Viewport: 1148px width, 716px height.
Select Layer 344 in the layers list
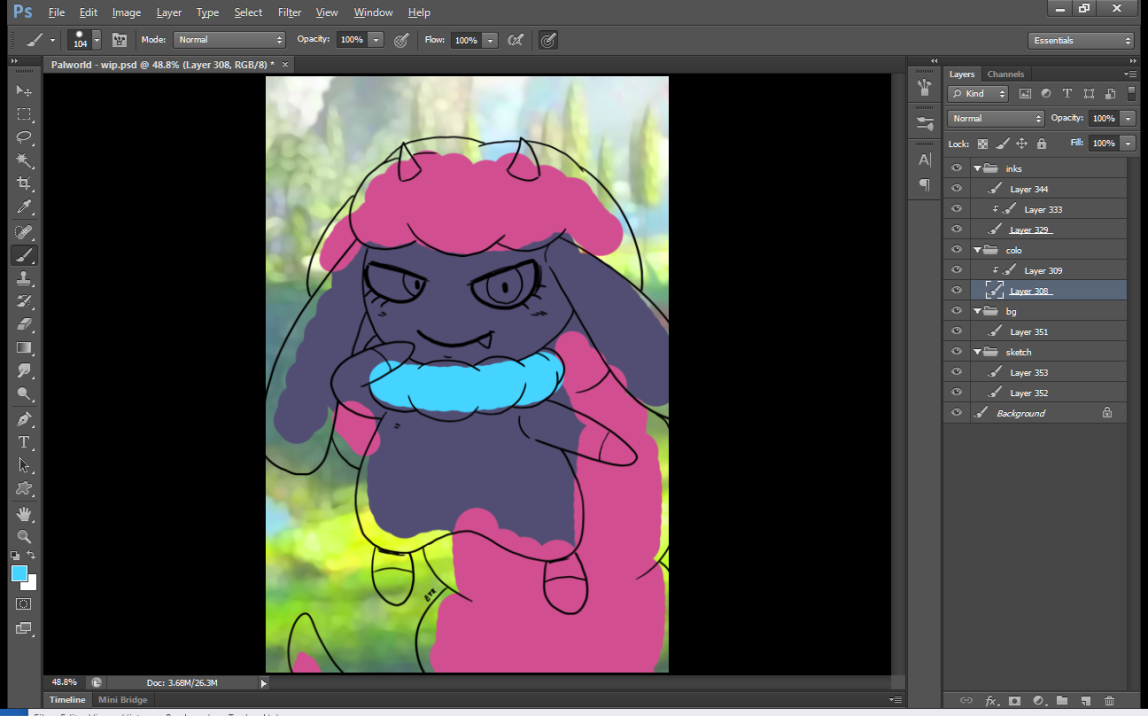point(1028,189)
